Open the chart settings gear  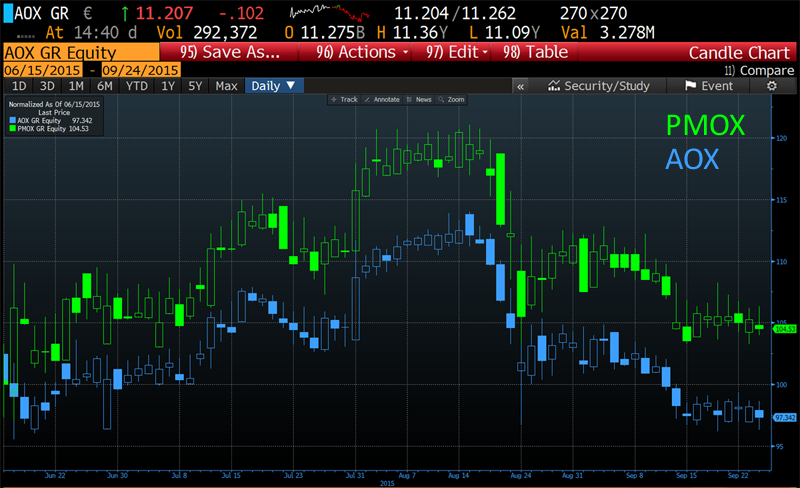(x=772, y=86)
